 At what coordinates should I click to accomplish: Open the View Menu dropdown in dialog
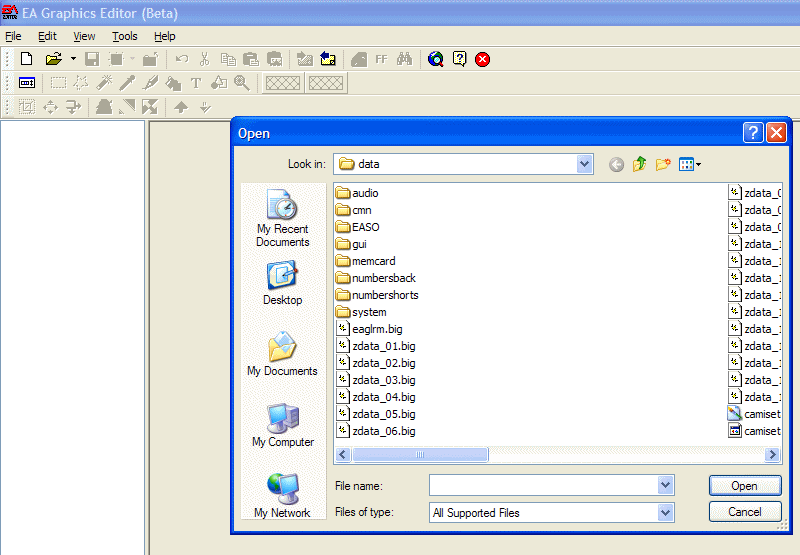[690, 165]
